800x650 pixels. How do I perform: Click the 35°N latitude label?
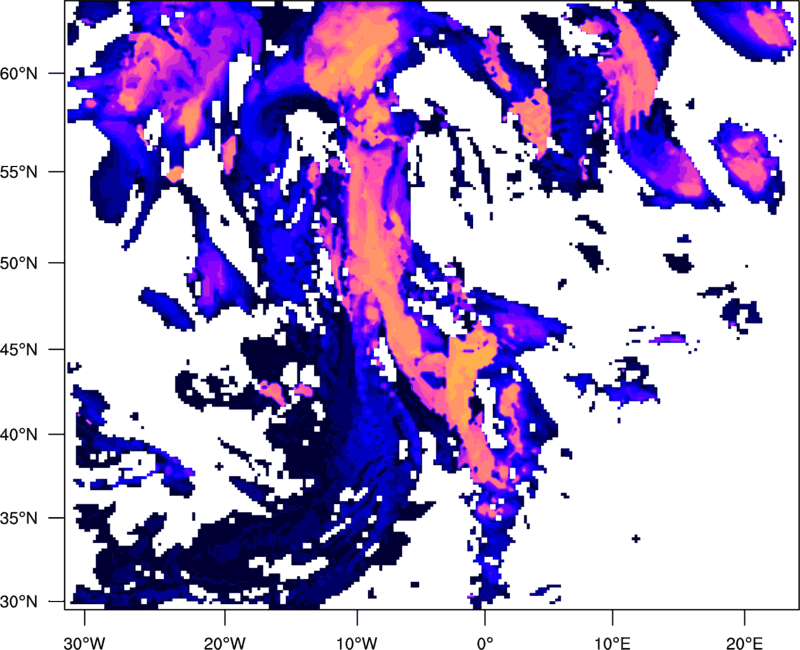coord(19,518)
